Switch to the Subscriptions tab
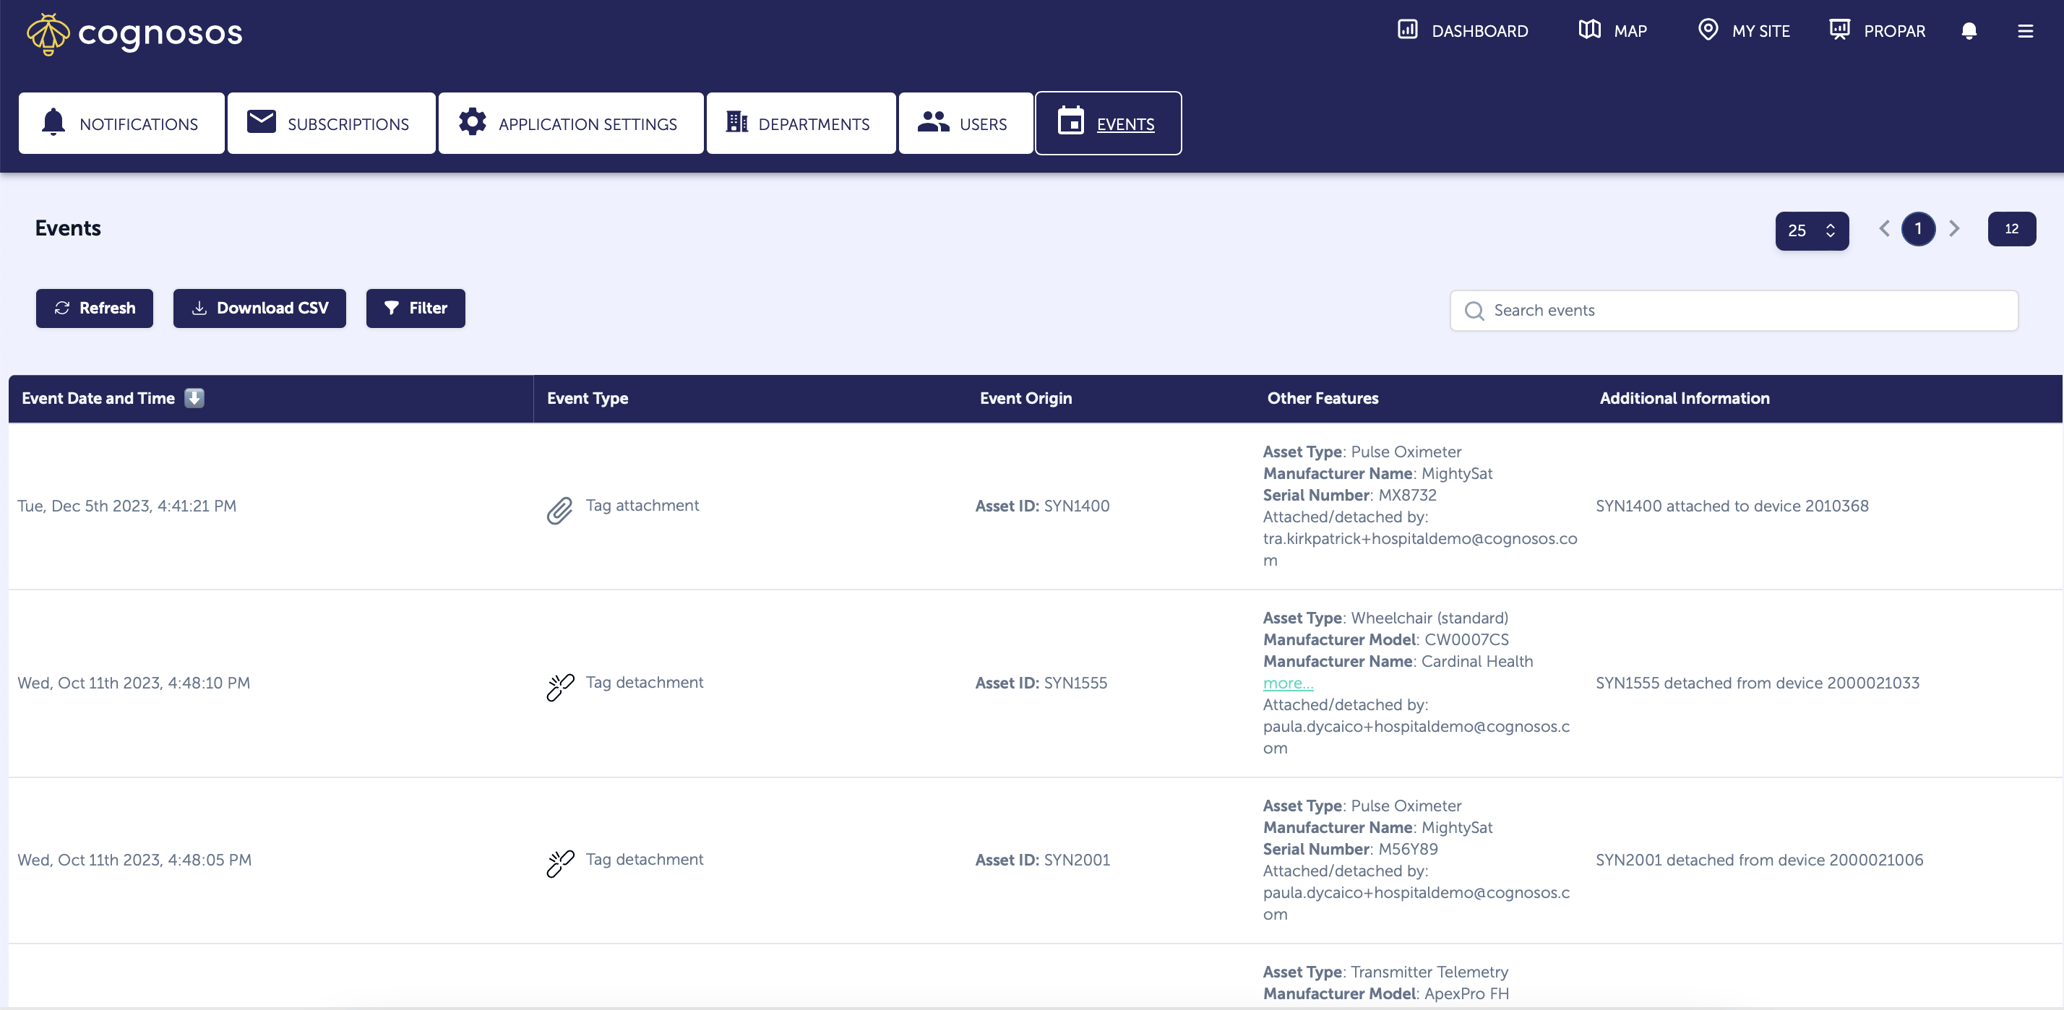 331,123
